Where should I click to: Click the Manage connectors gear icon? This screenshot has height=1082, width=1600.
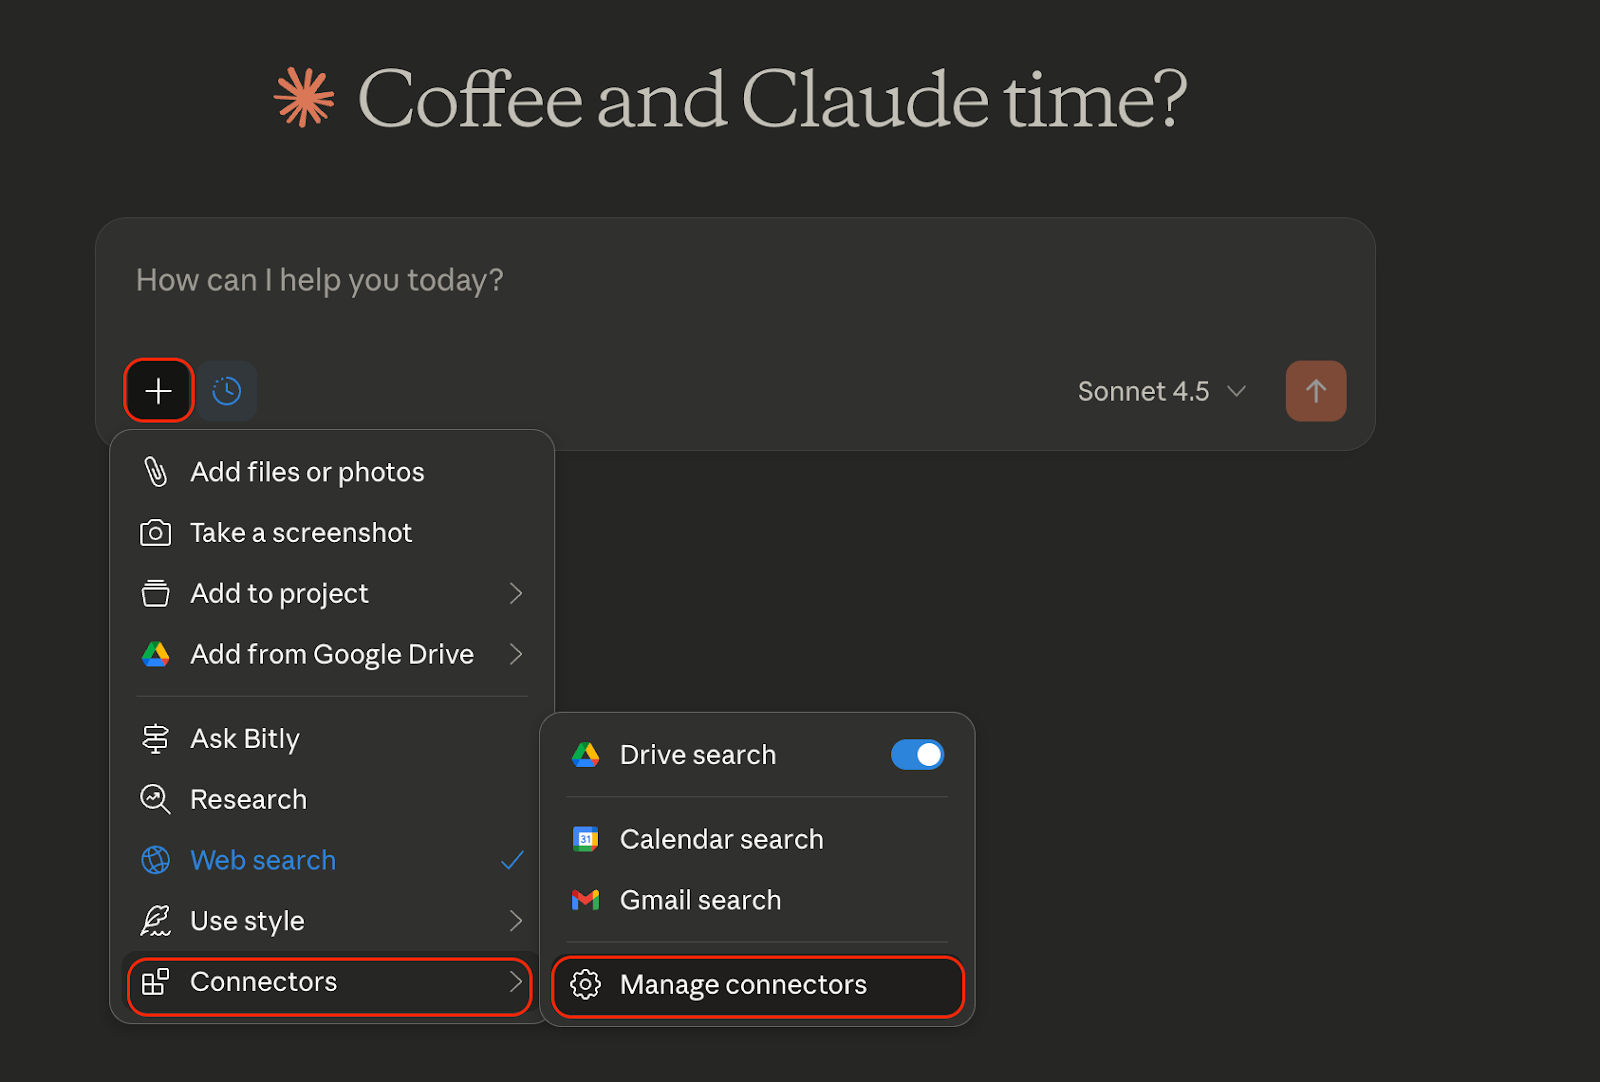click(585, 985)
